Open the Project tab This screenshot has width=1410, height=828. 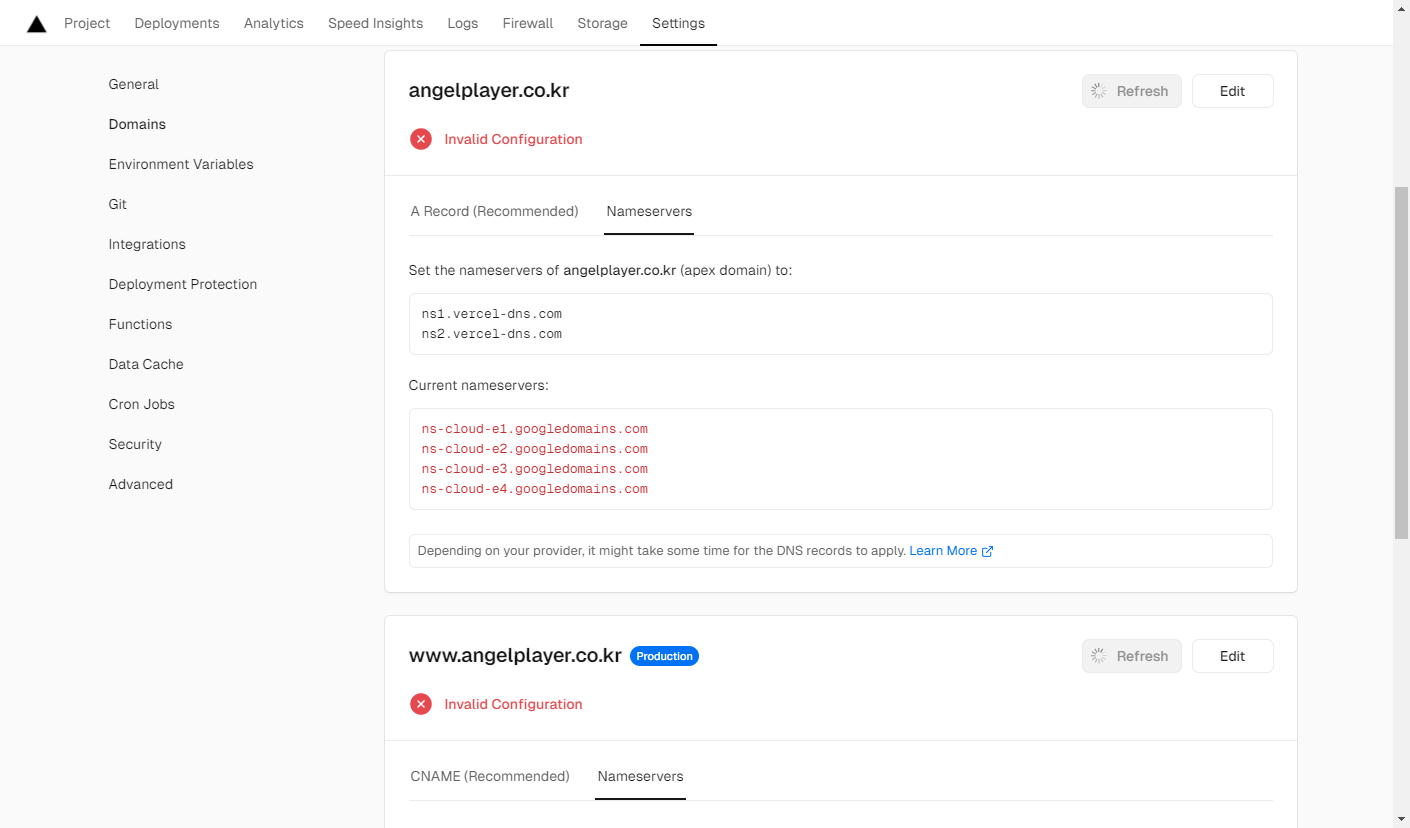pos(87,23)
